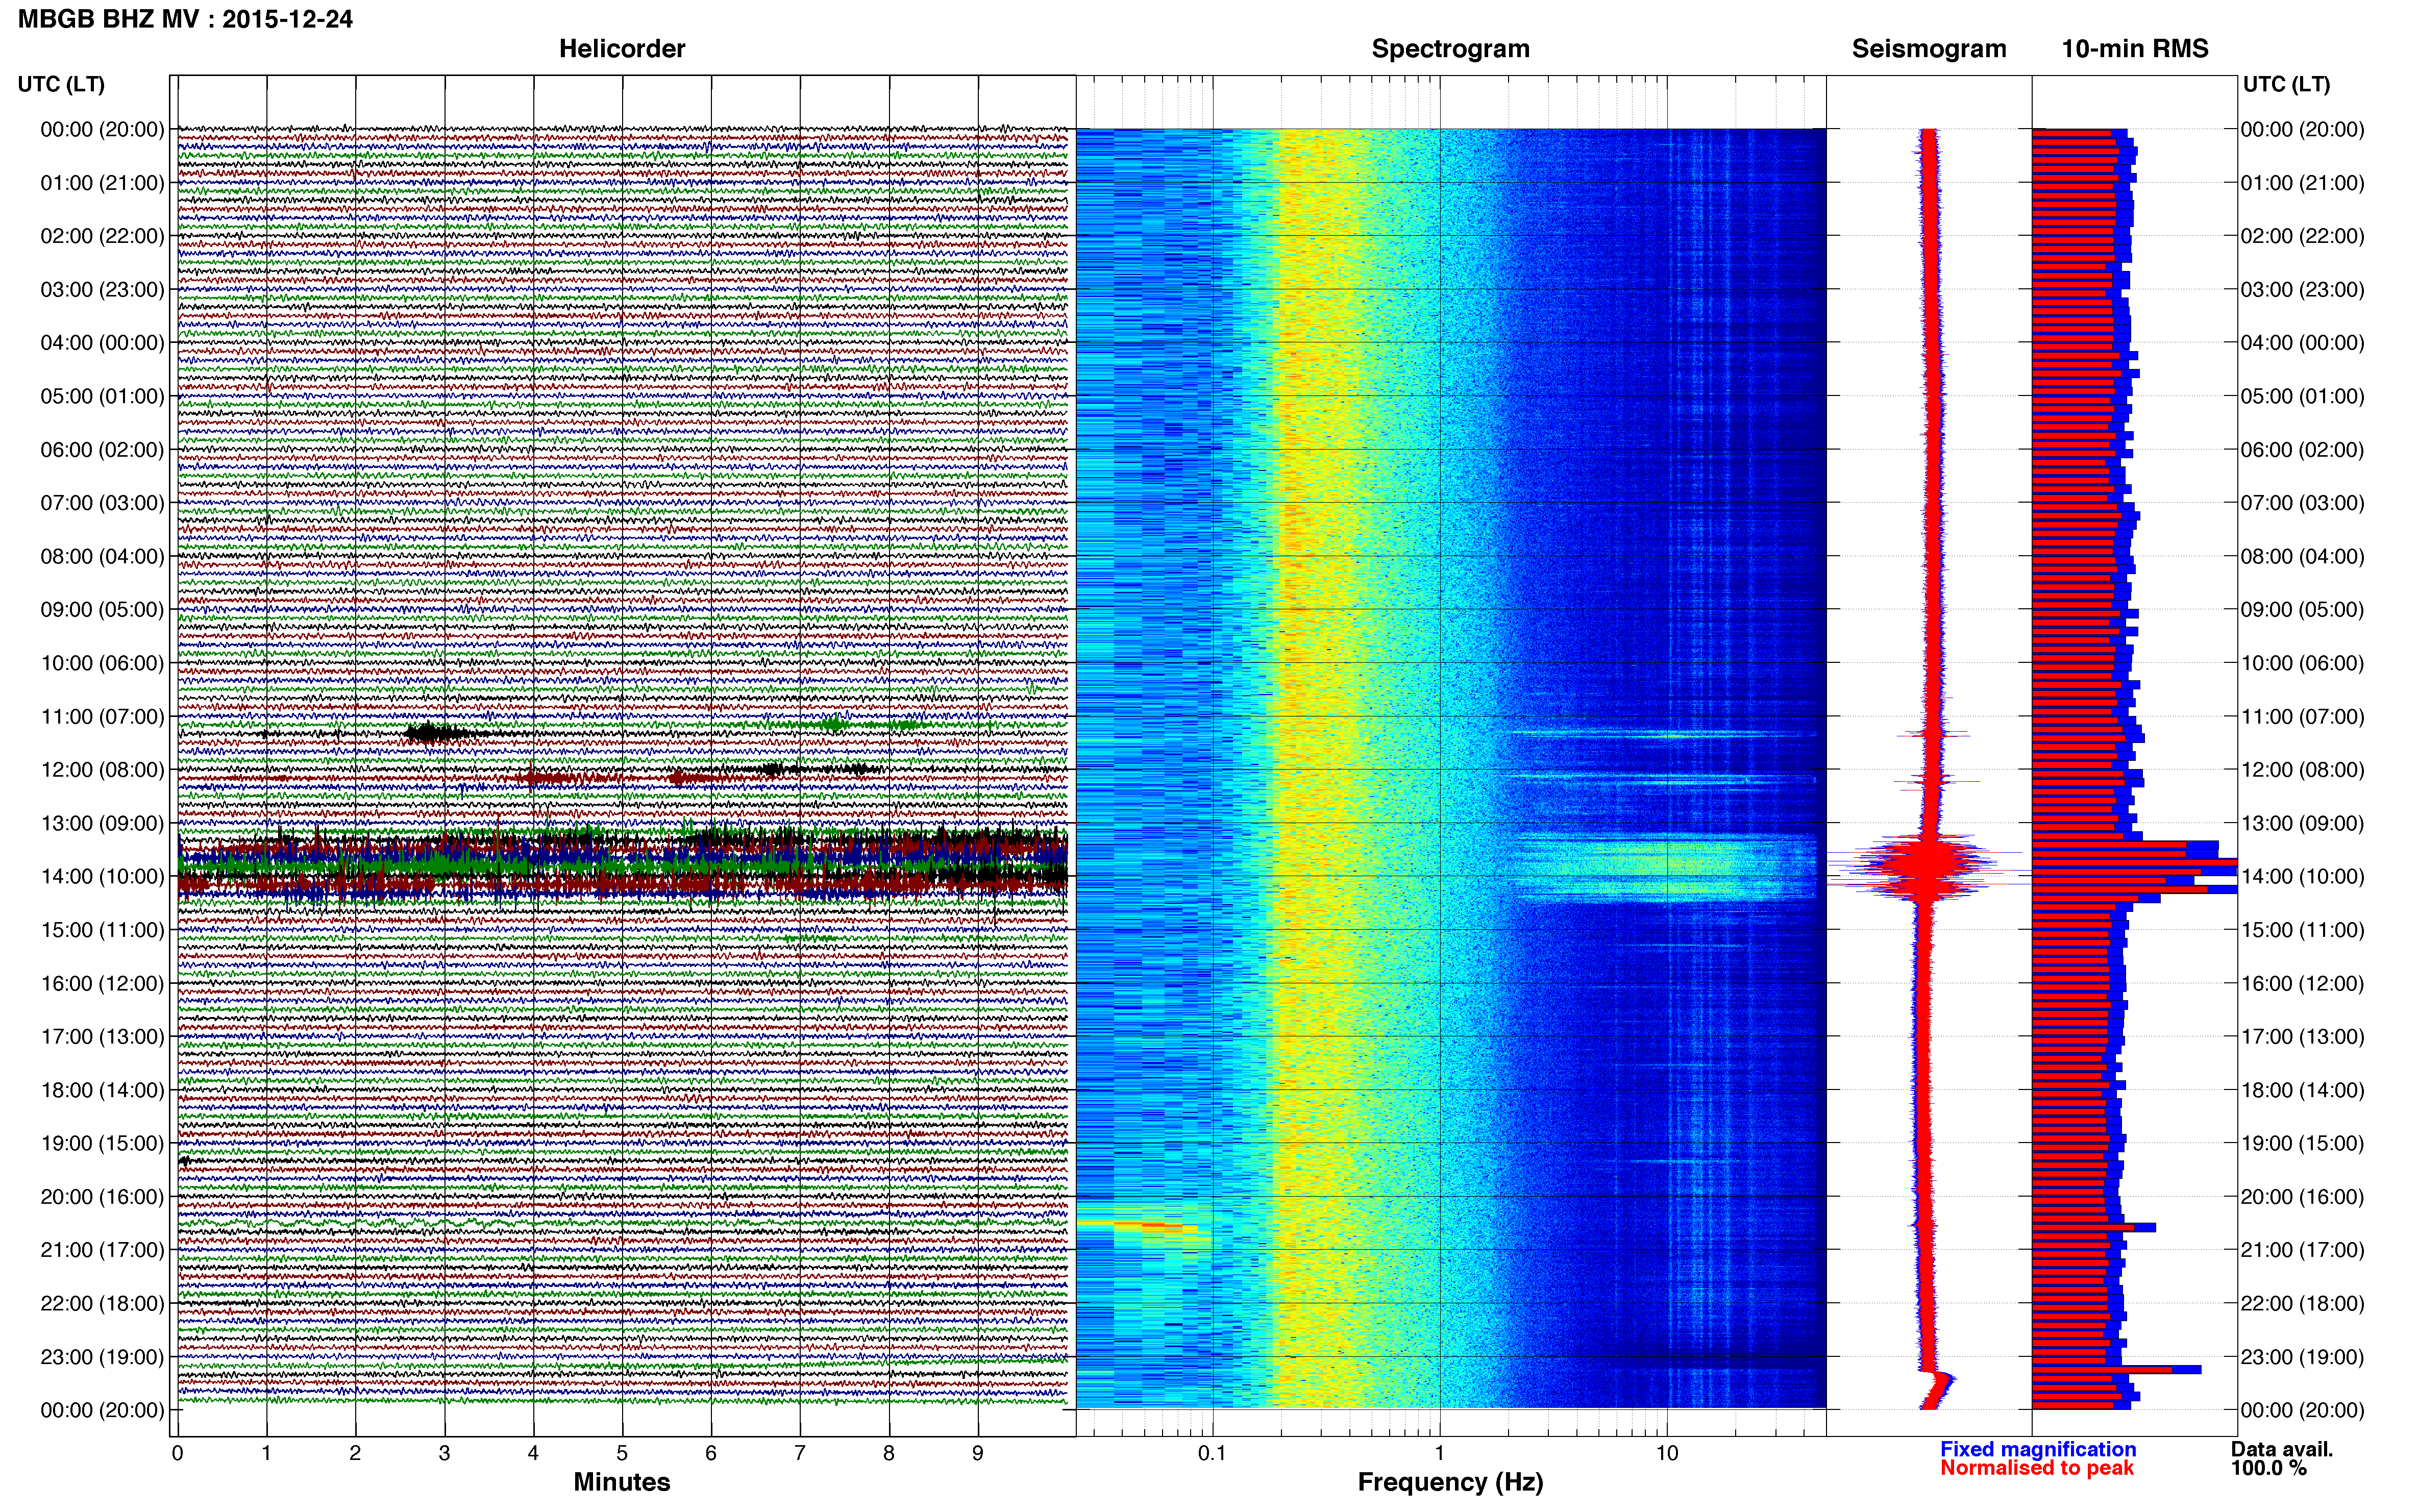The image size is (2419, 1512).
Task: Click RMS-side time label '19:00 (15:00)'
Action: pos(2303,1143)
